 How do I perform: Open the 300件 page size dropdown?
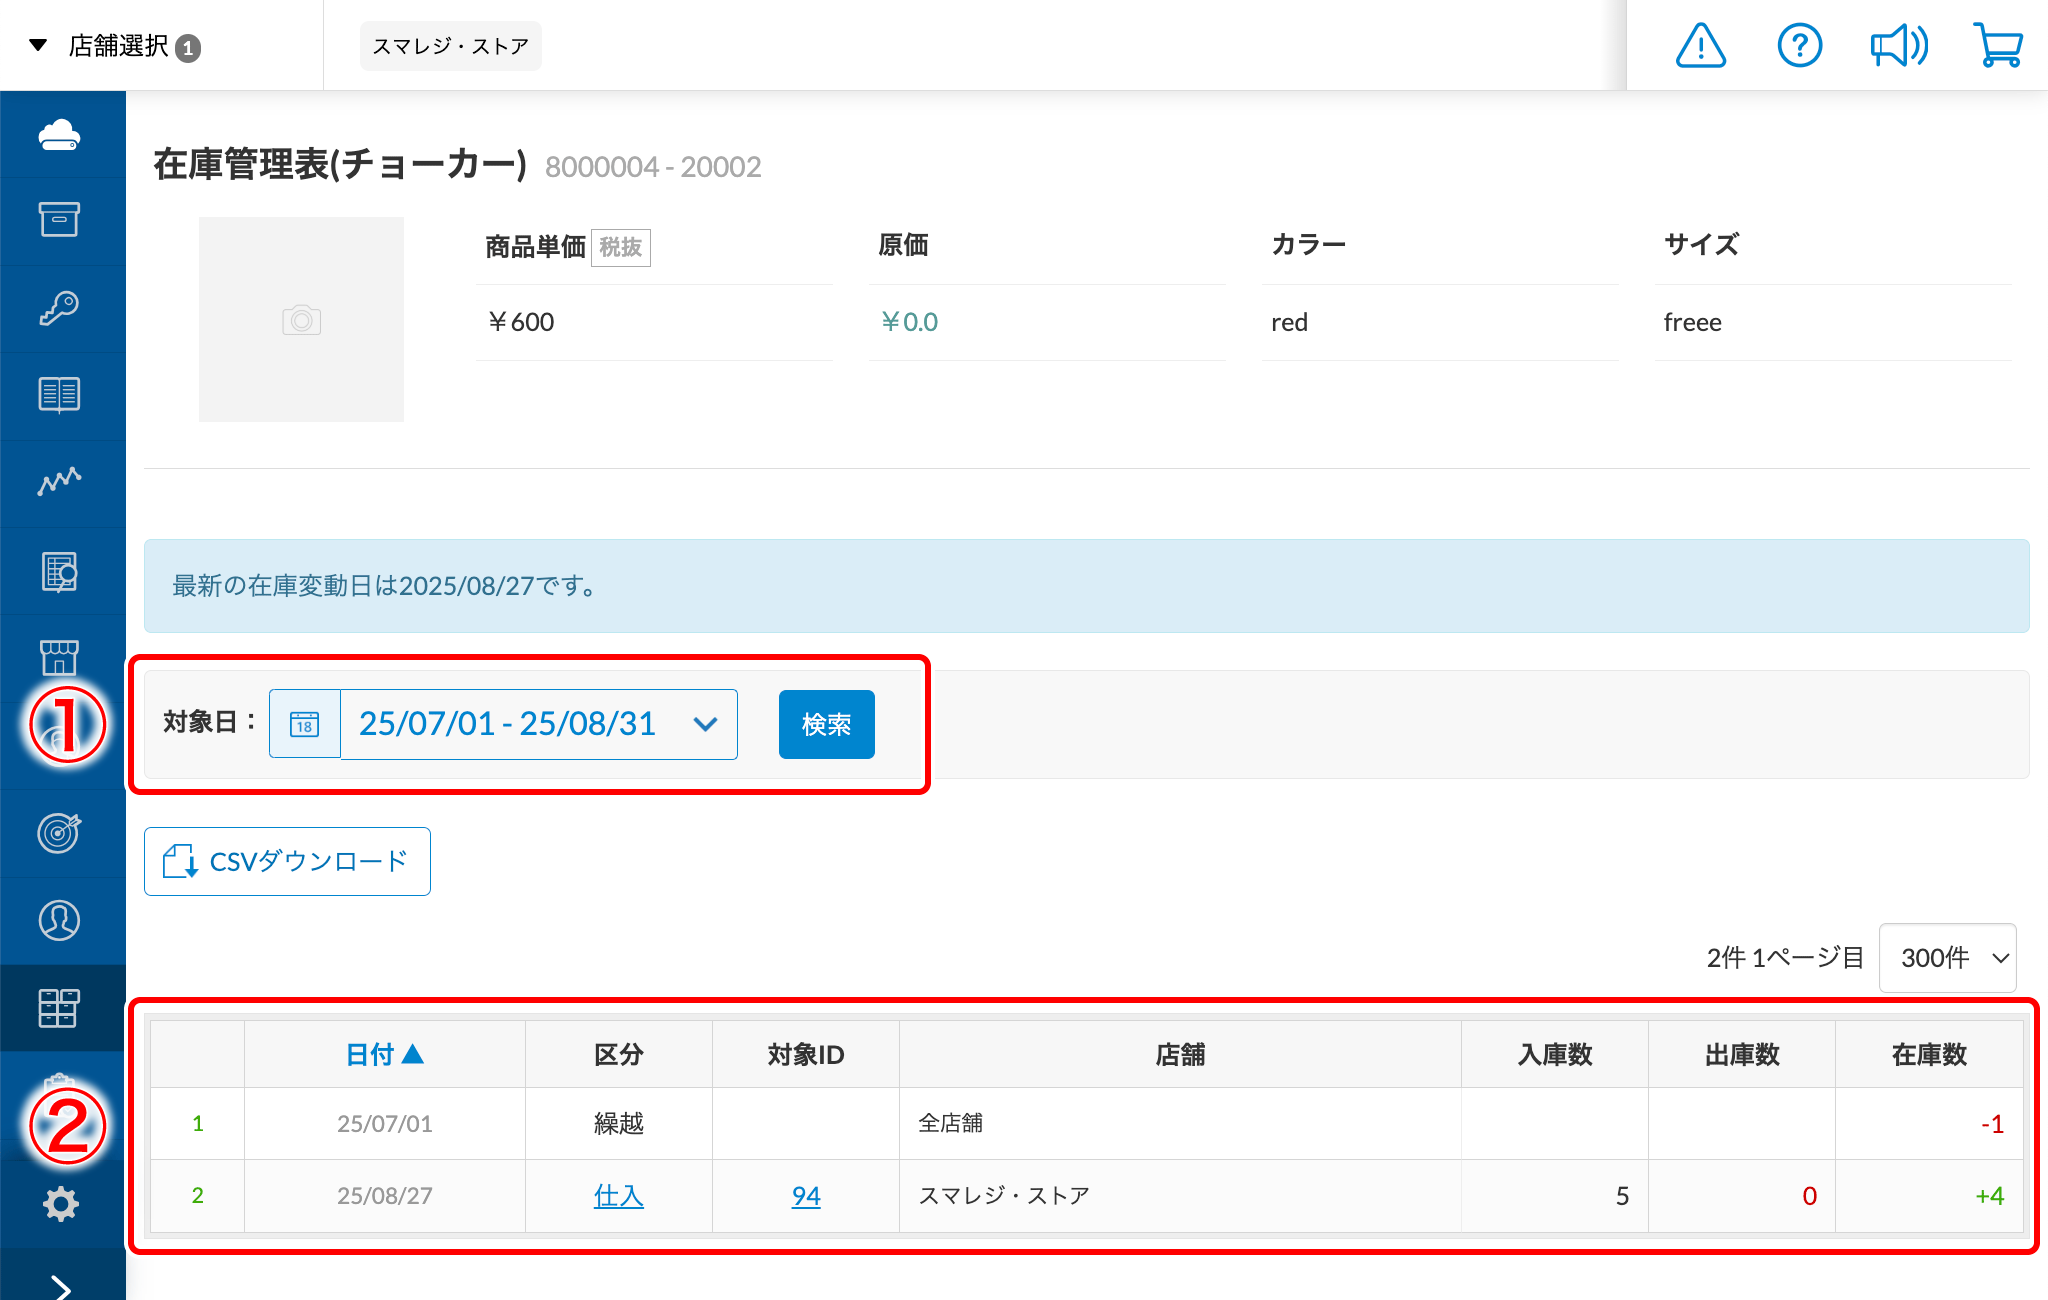(x=1947, y=958)
